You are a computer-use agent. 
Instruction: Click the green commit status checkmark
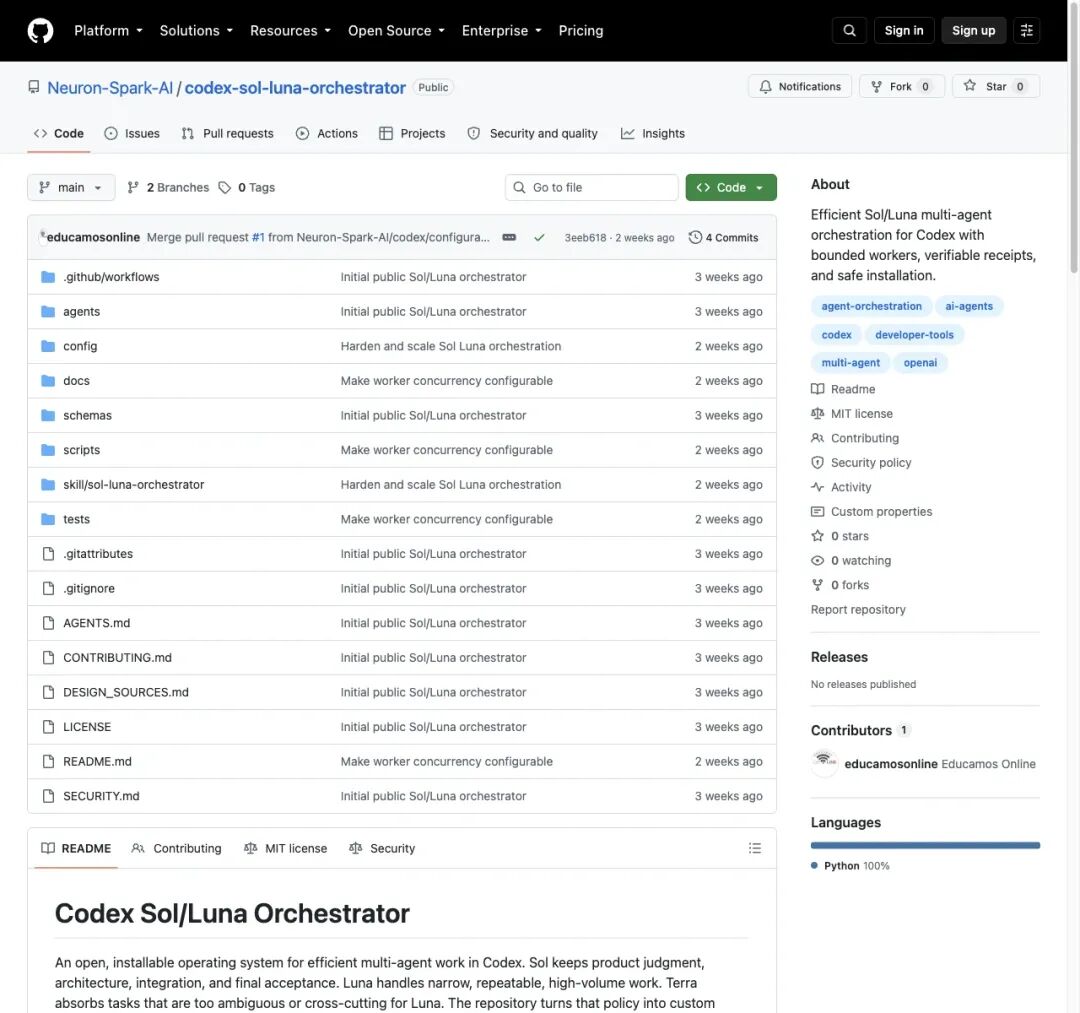(x=539, y=238)
